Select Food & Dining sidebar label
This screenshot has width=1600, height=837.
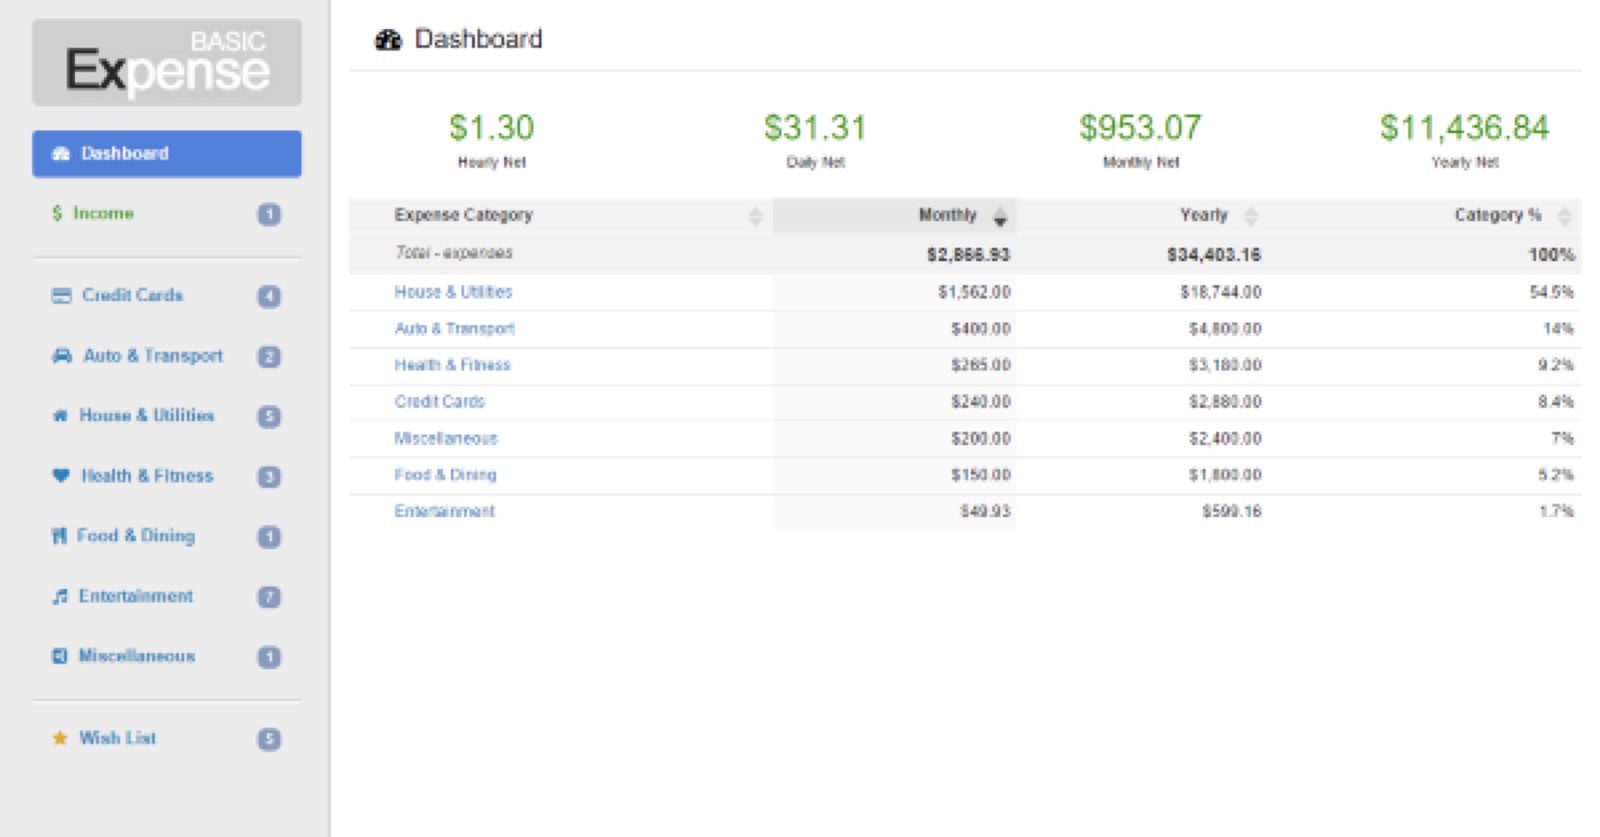136,536
